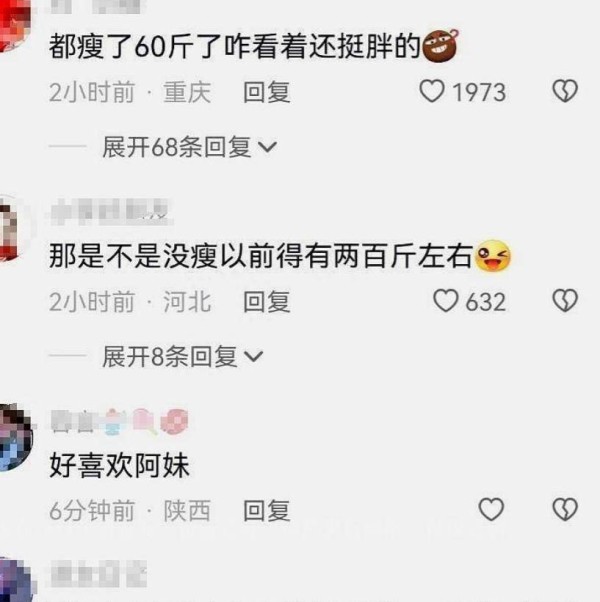This screenshot has height=602, width=600.
Task: Reply to the 河北 comment via 回复
Action: tap(267, 301)
